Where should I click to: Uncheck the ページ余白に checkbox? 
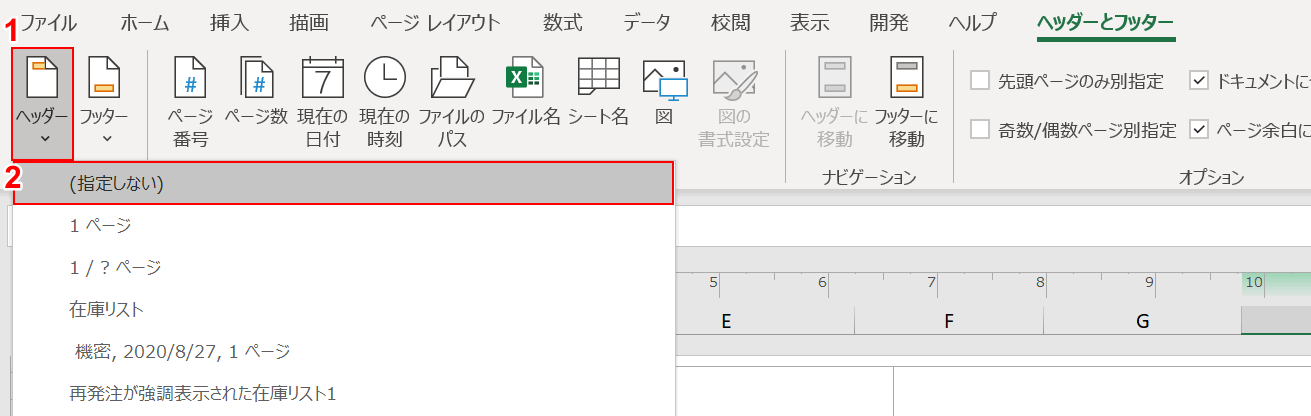[1198, 129]
